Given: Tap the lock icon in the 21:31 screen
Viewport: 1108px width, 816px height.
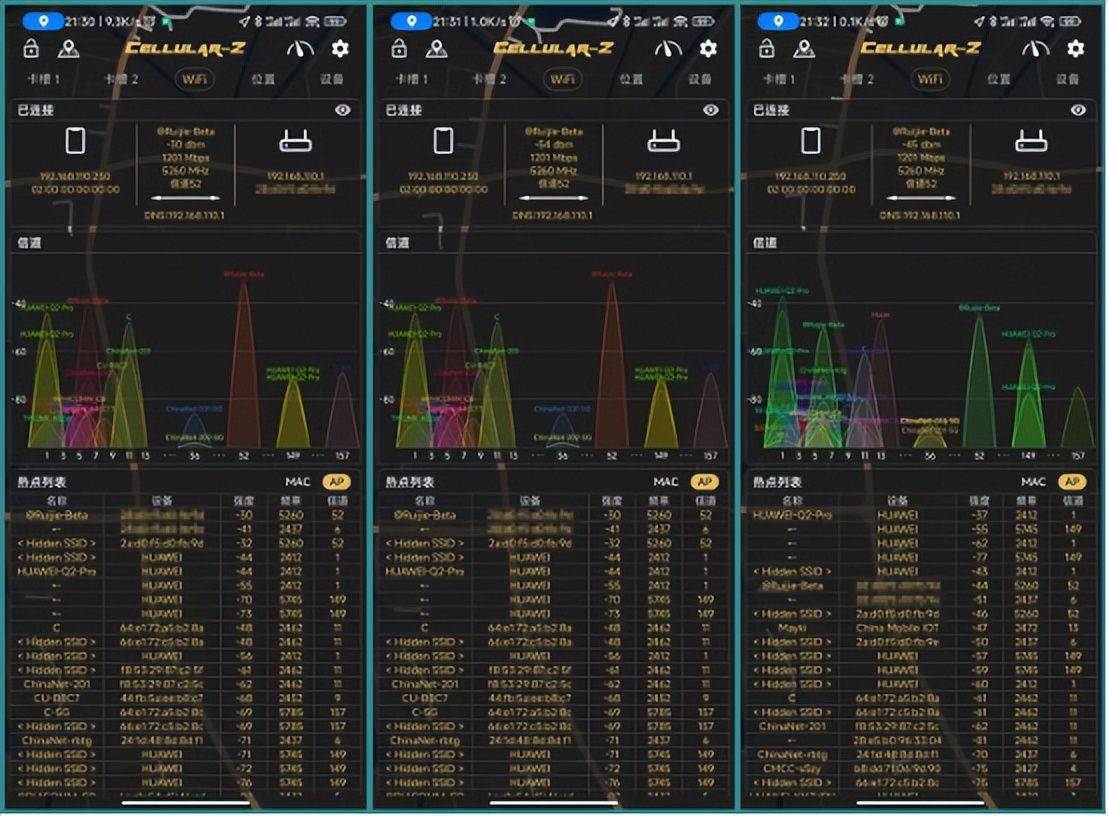Looking at the screenshot, I should 399,48.
